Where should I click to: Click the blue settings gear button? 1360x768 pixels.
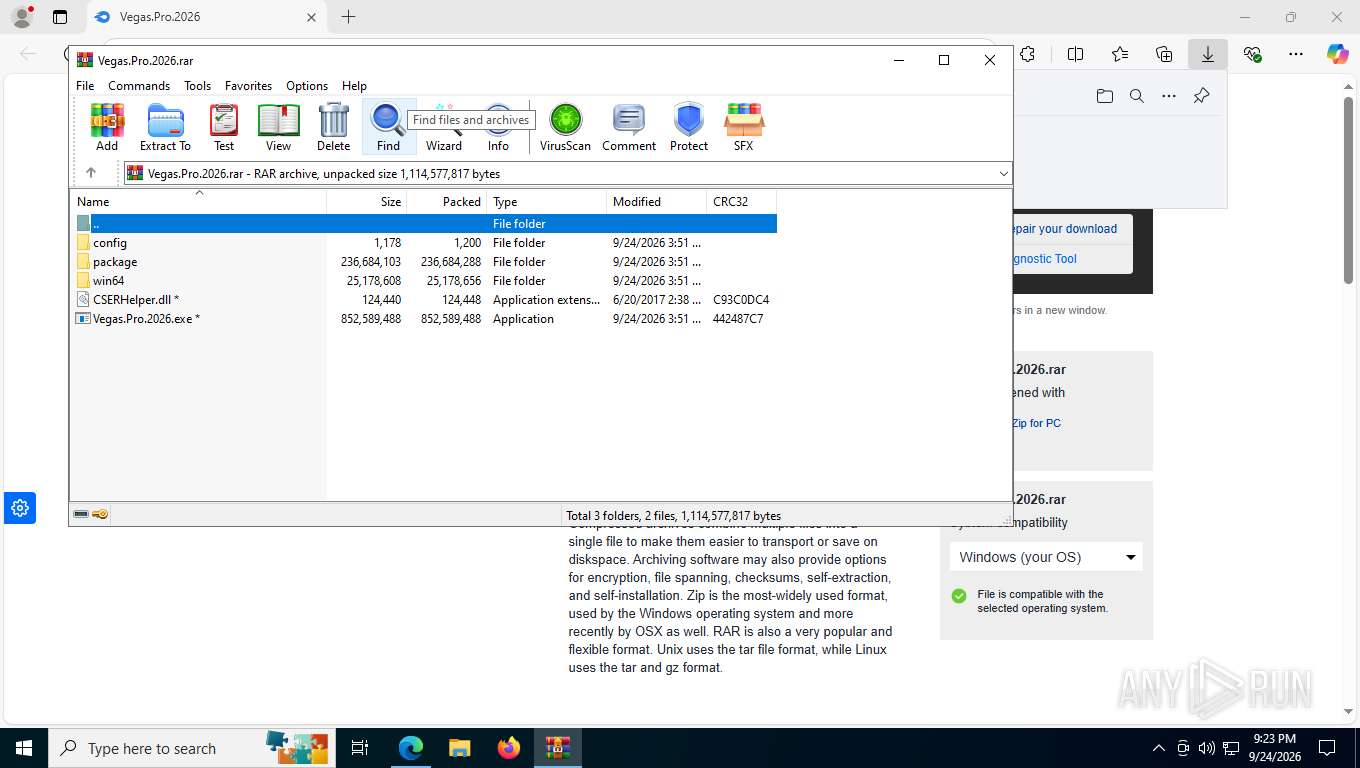(20, 508)
